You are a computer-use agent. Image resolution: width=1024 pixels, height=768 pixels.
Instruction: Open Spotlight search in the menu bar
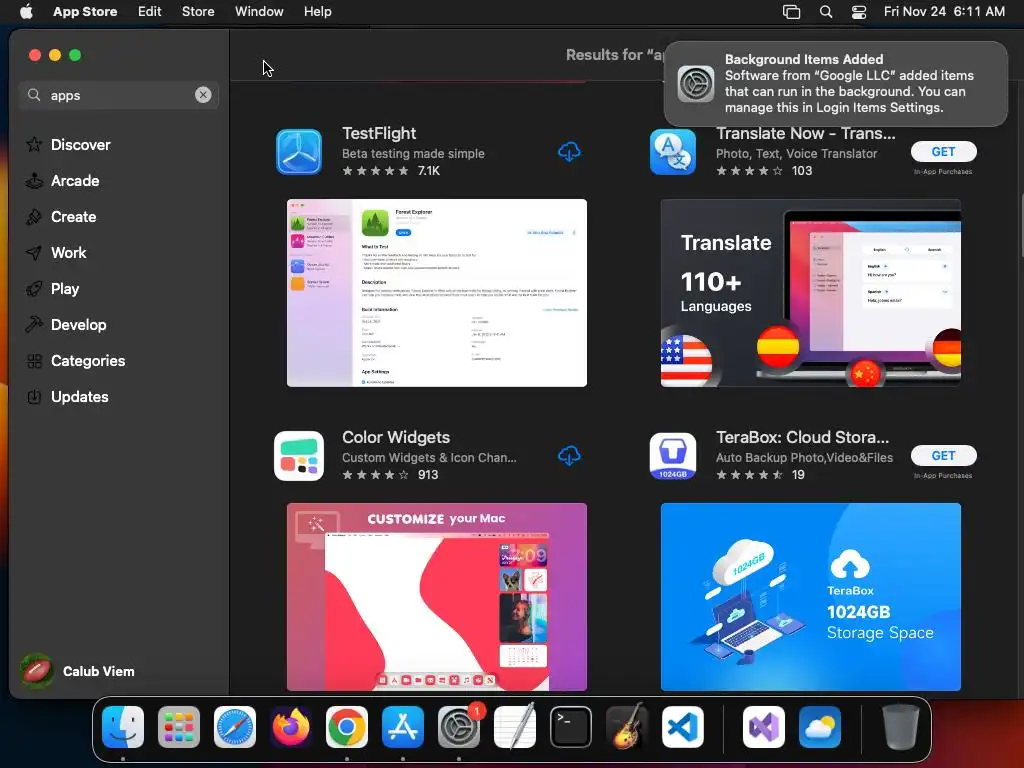click(825, 11)
